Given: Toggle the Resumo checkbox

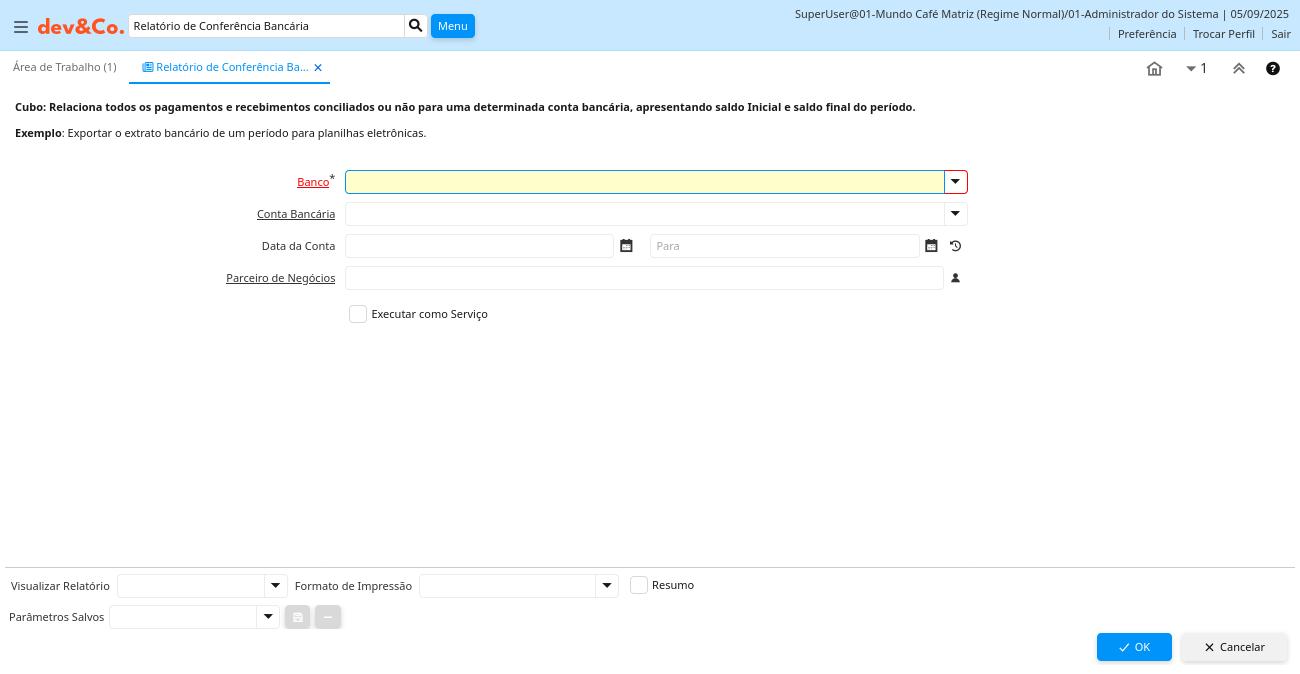Looking at the screenshot, I should pos(639,585).
